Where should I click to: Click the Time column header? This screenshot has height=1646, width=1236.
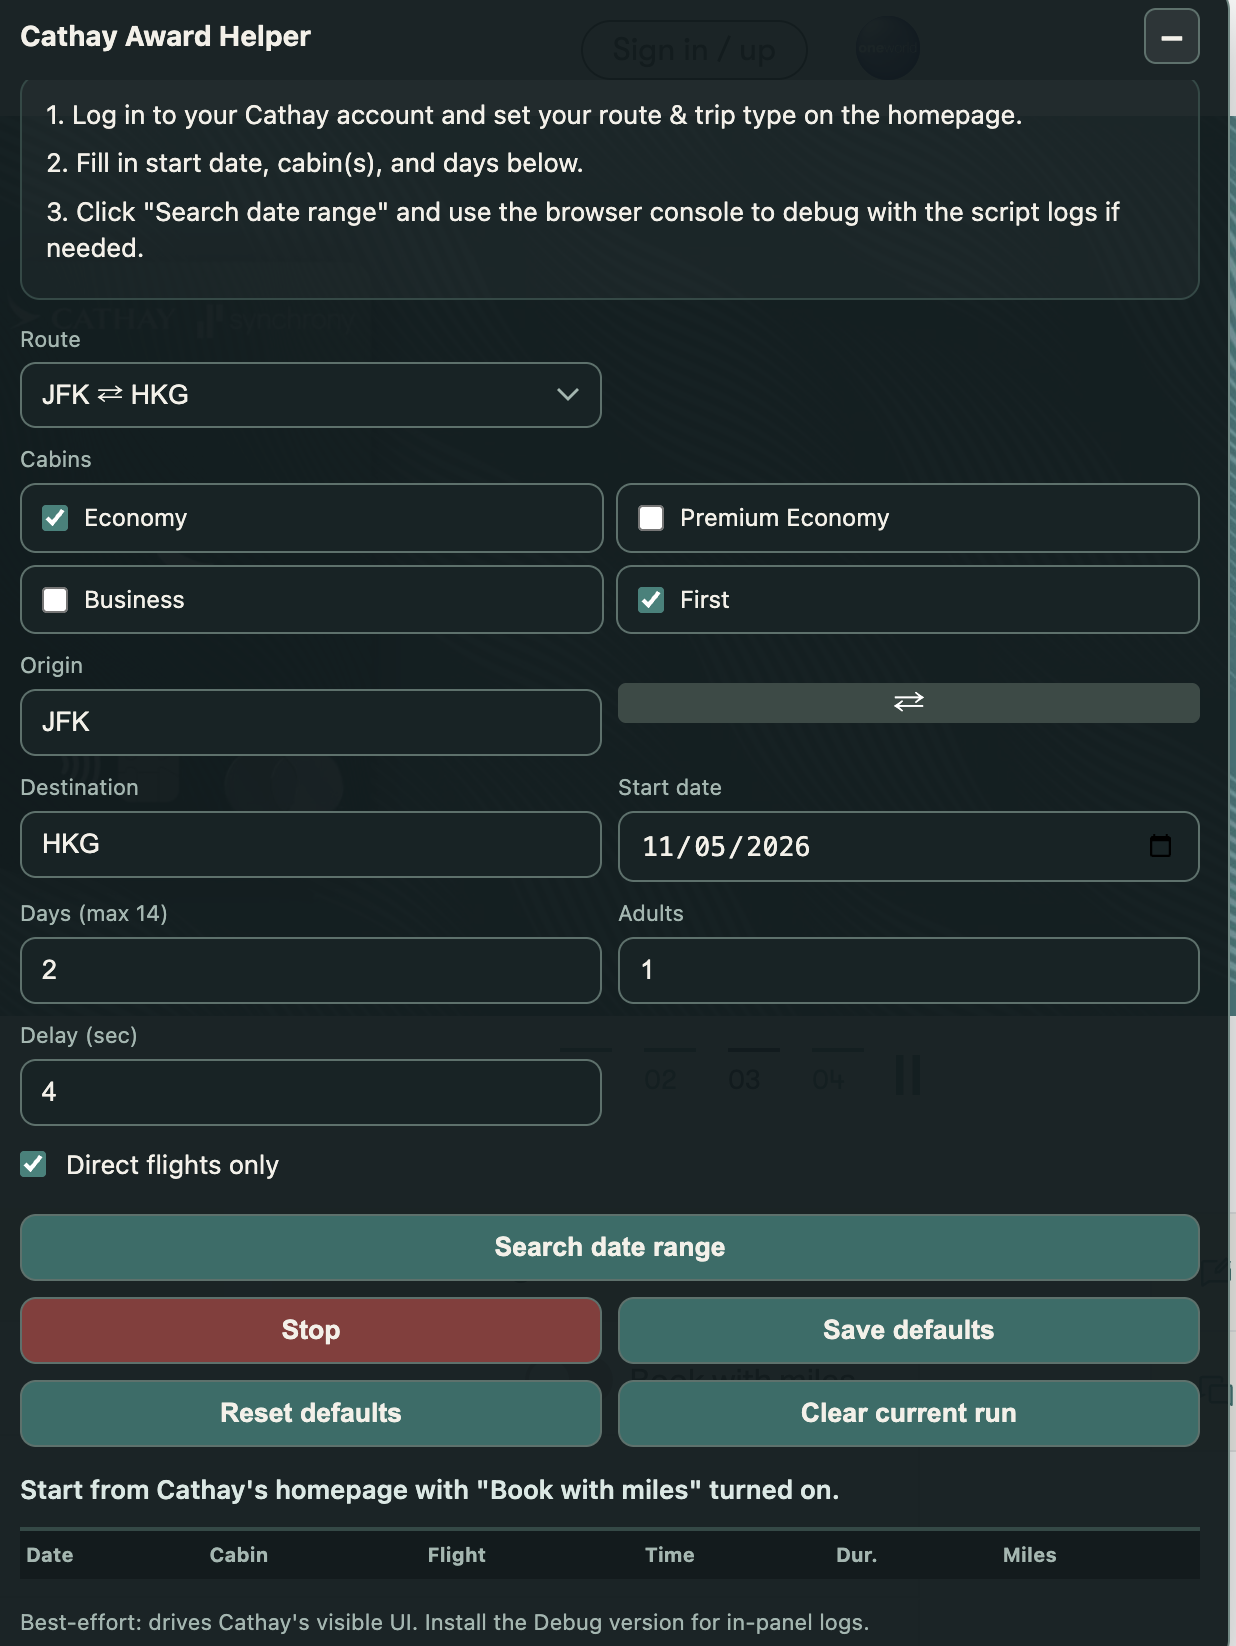[670, 1555]
